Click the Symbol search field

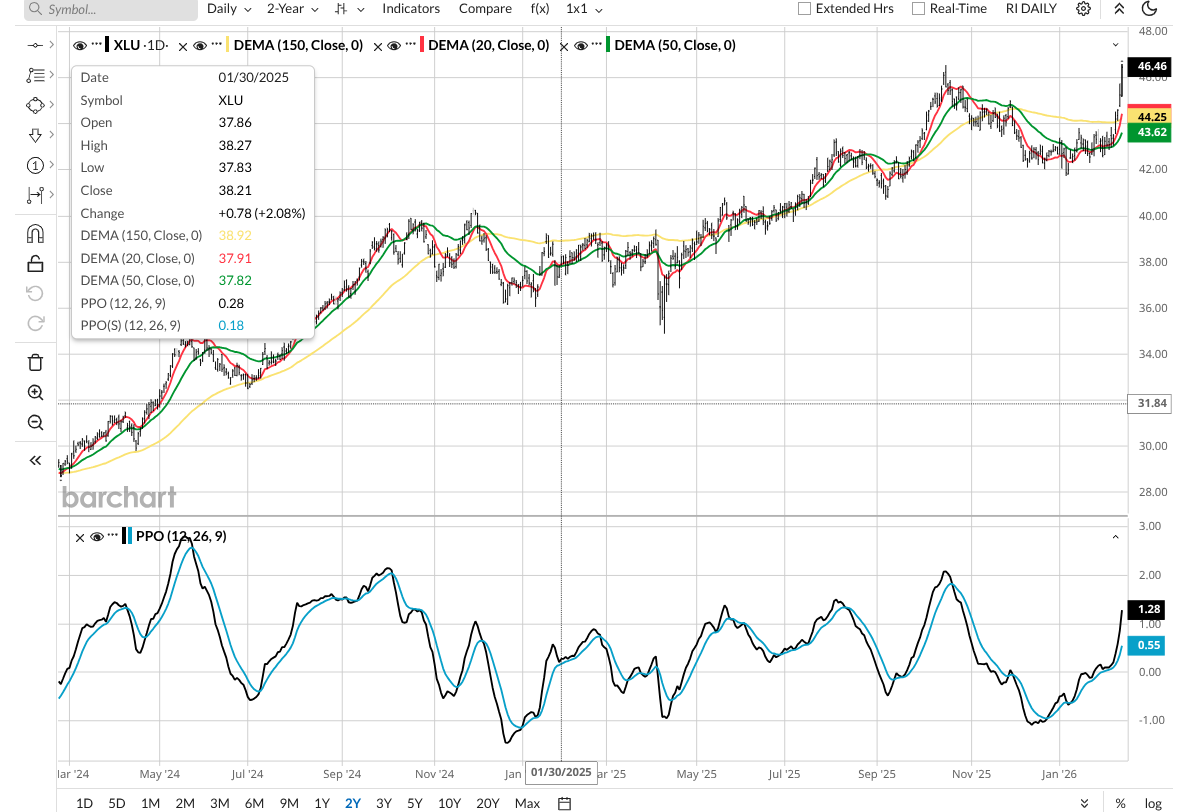(x=110, y=10)
